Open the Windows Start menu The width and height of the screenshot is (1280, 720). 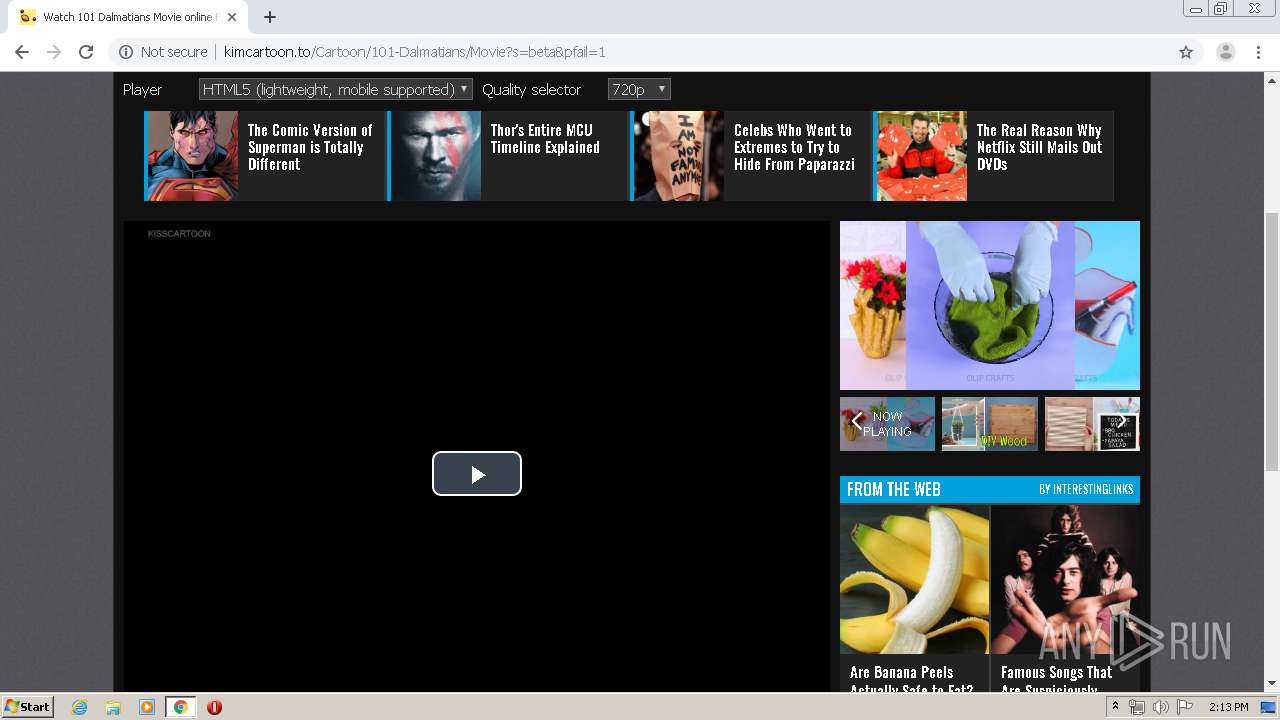[28, 707]
